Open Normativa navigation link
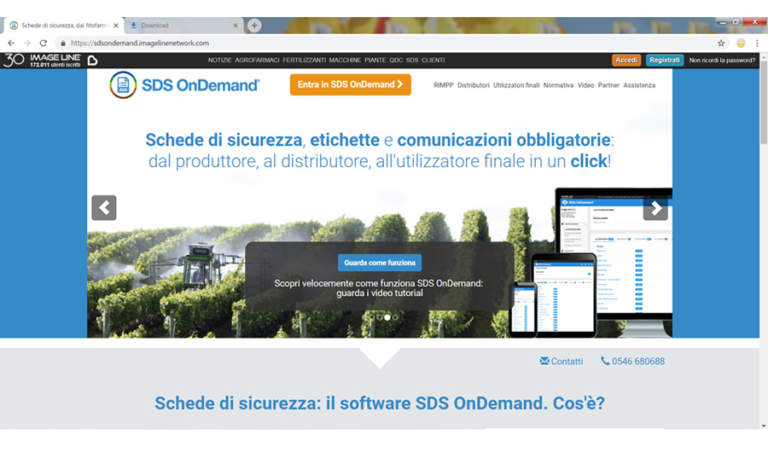Viewport: 768px width, 452px height. [x=558, y=85]
